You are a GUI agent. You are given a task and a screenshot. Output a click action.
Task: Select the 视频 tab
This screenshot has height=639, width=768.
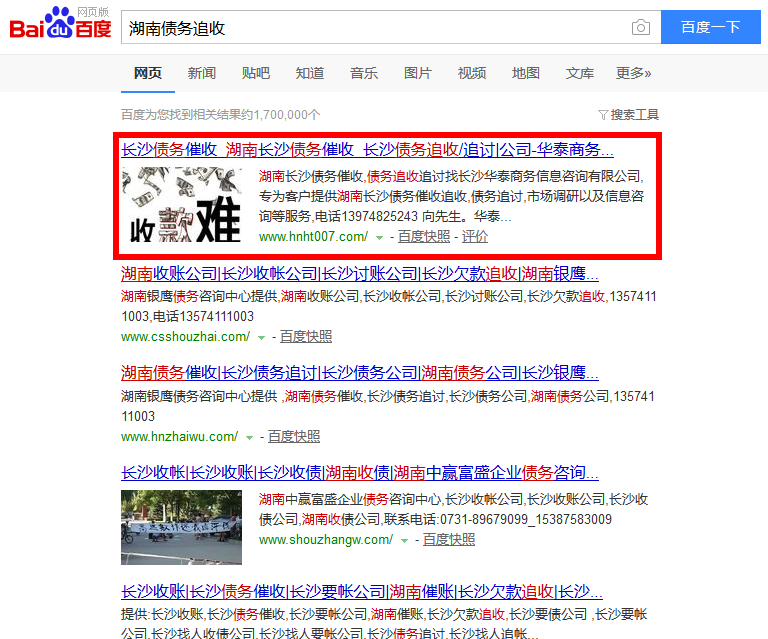(x=472, y=73)
